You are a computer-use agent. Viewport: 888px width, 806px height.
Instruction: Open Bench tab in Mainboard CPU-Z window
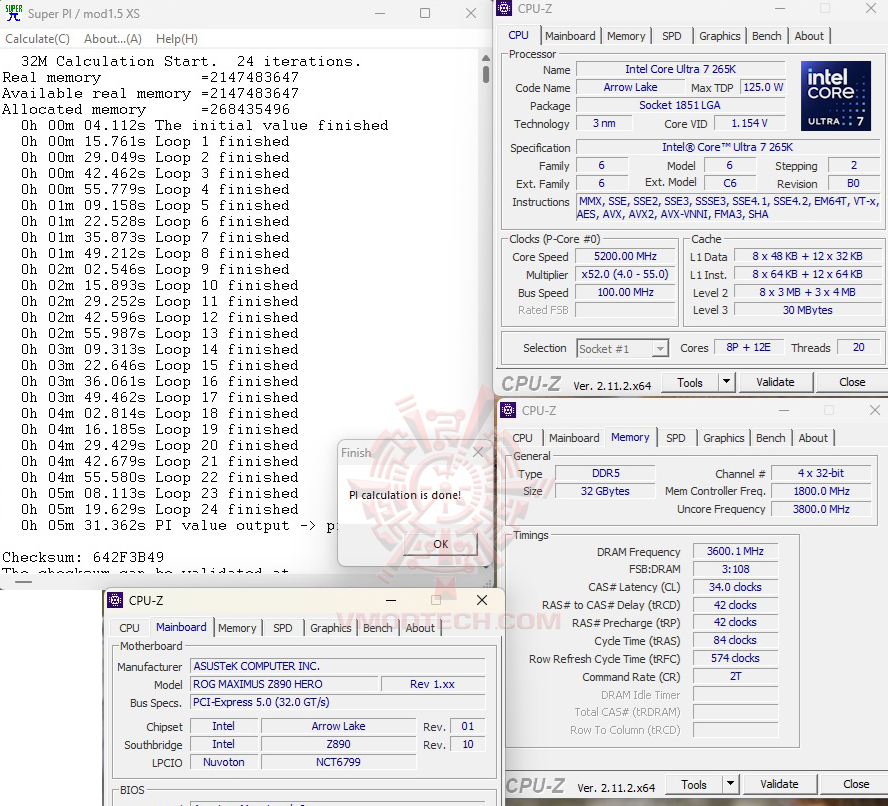378,628
